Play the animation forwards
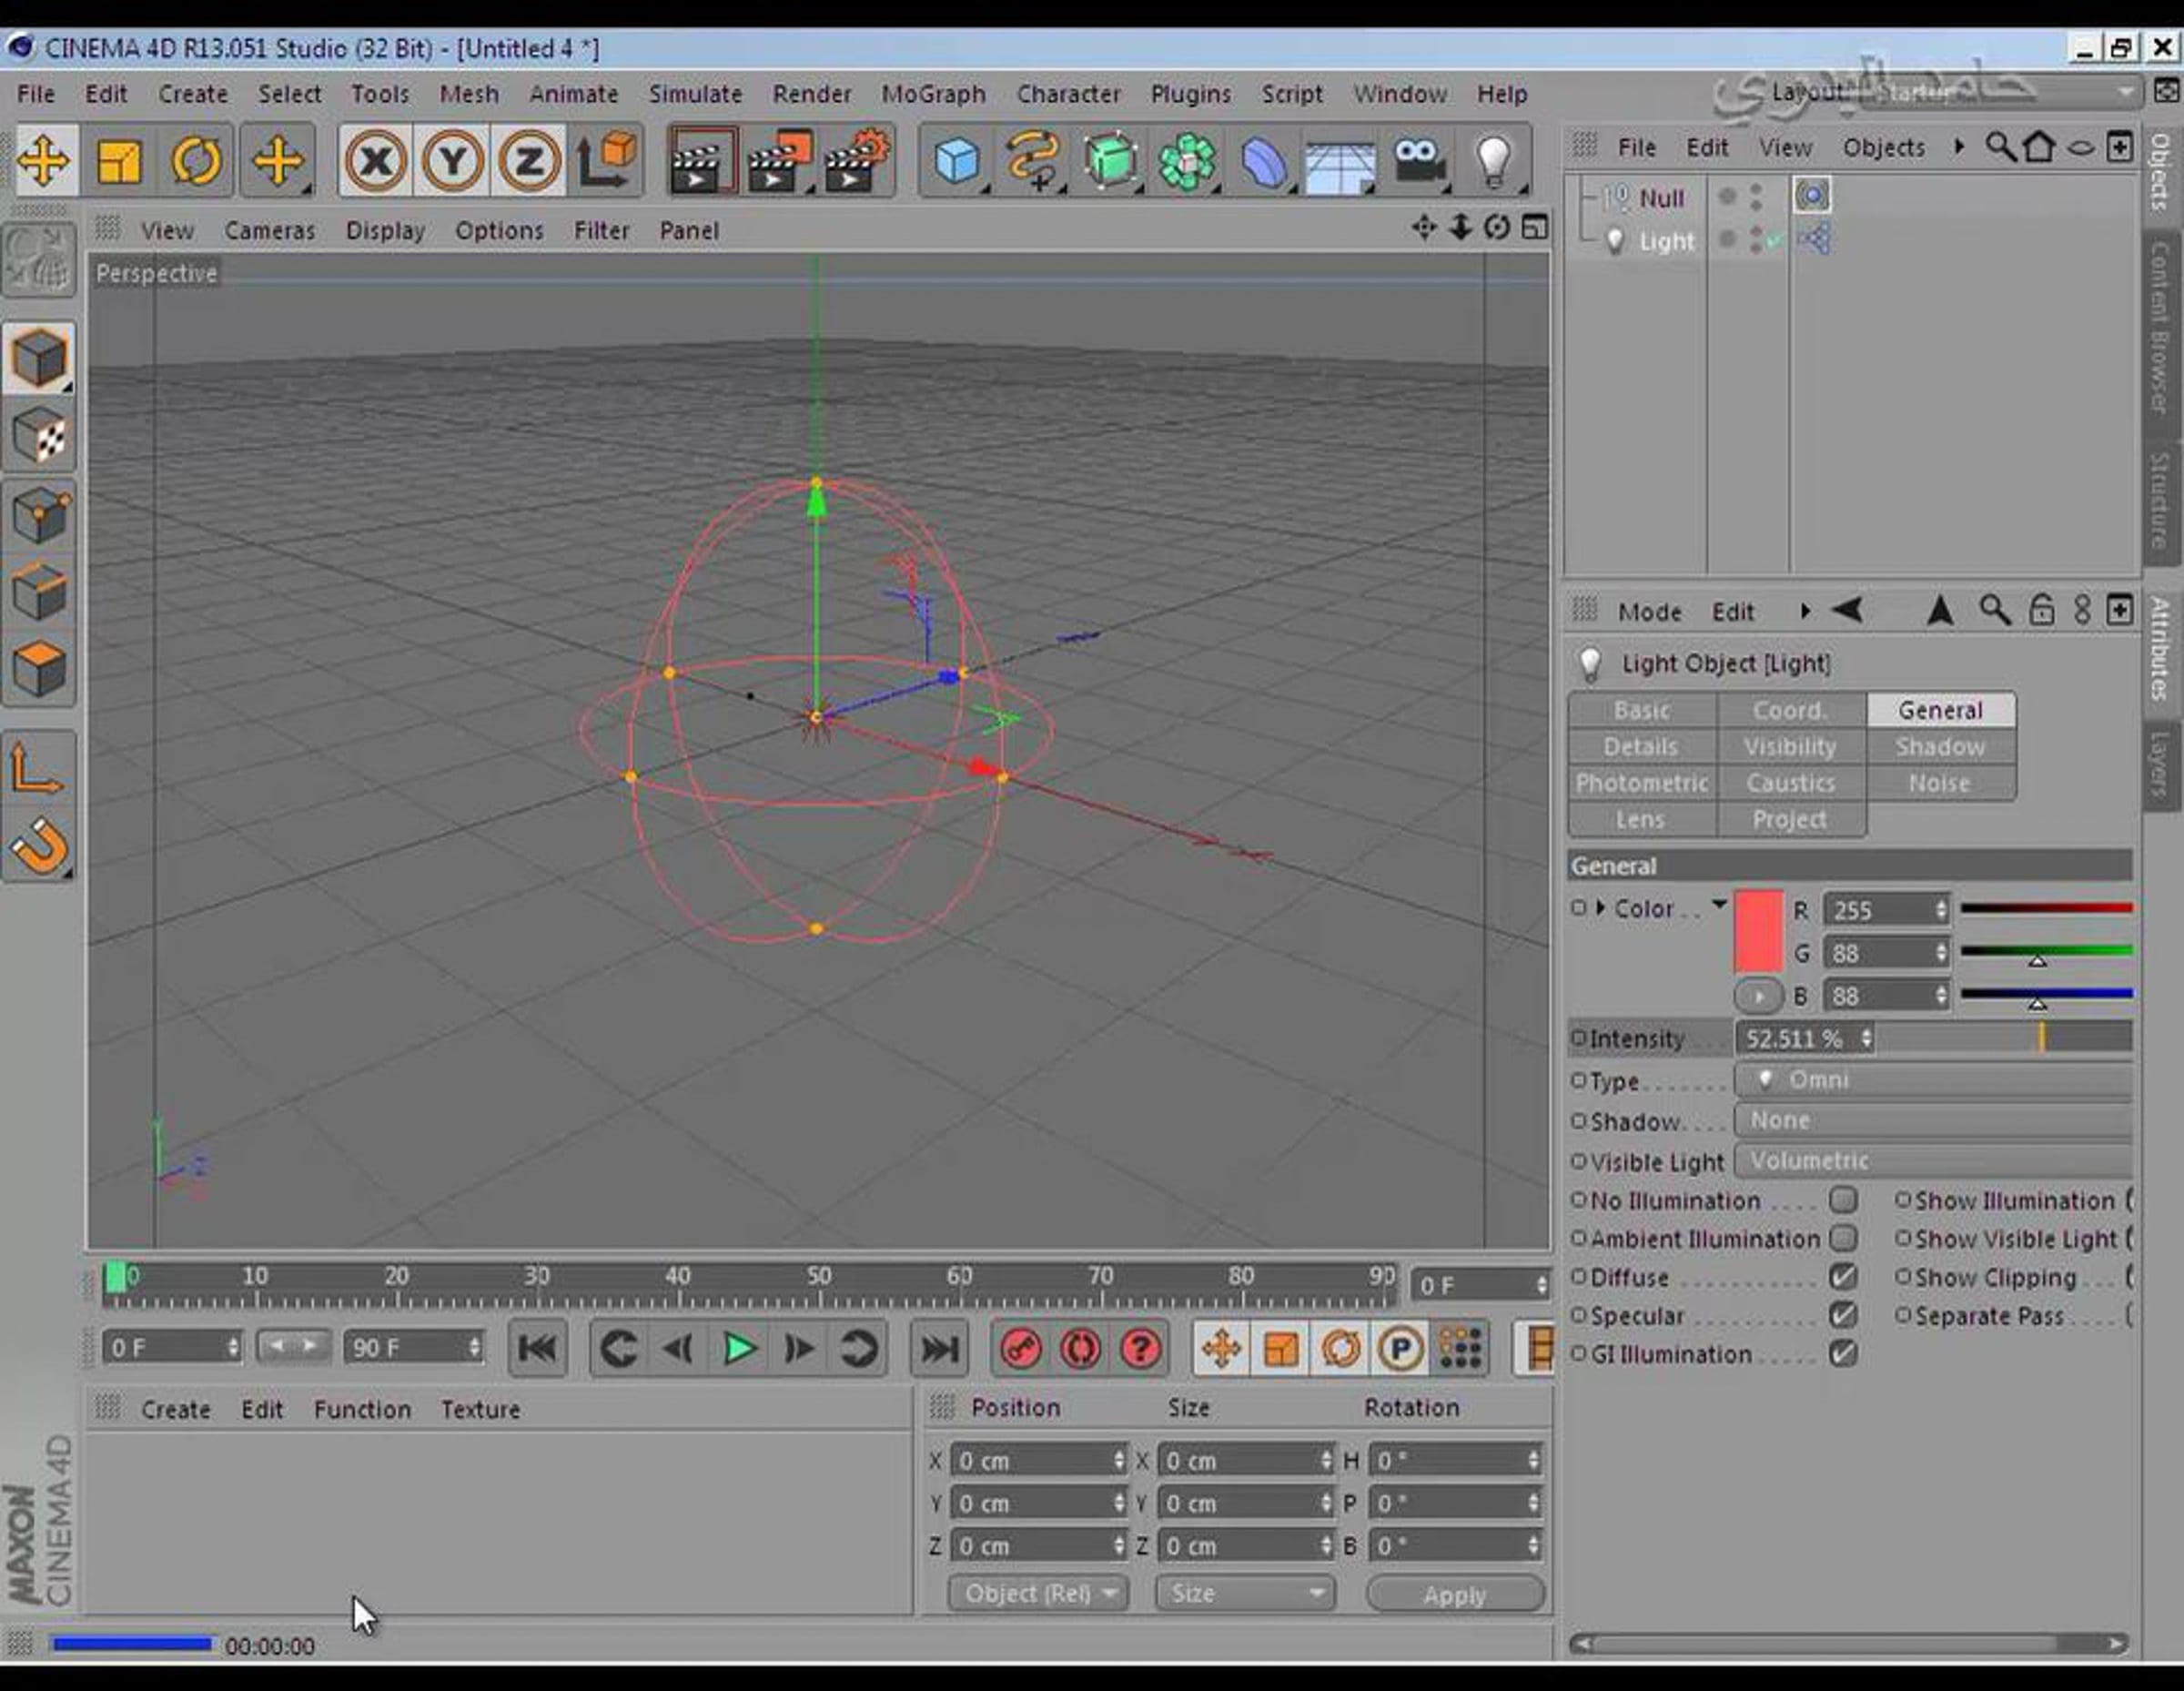This screenshot has height=1691, width=2184. (x=739, y=1349)
